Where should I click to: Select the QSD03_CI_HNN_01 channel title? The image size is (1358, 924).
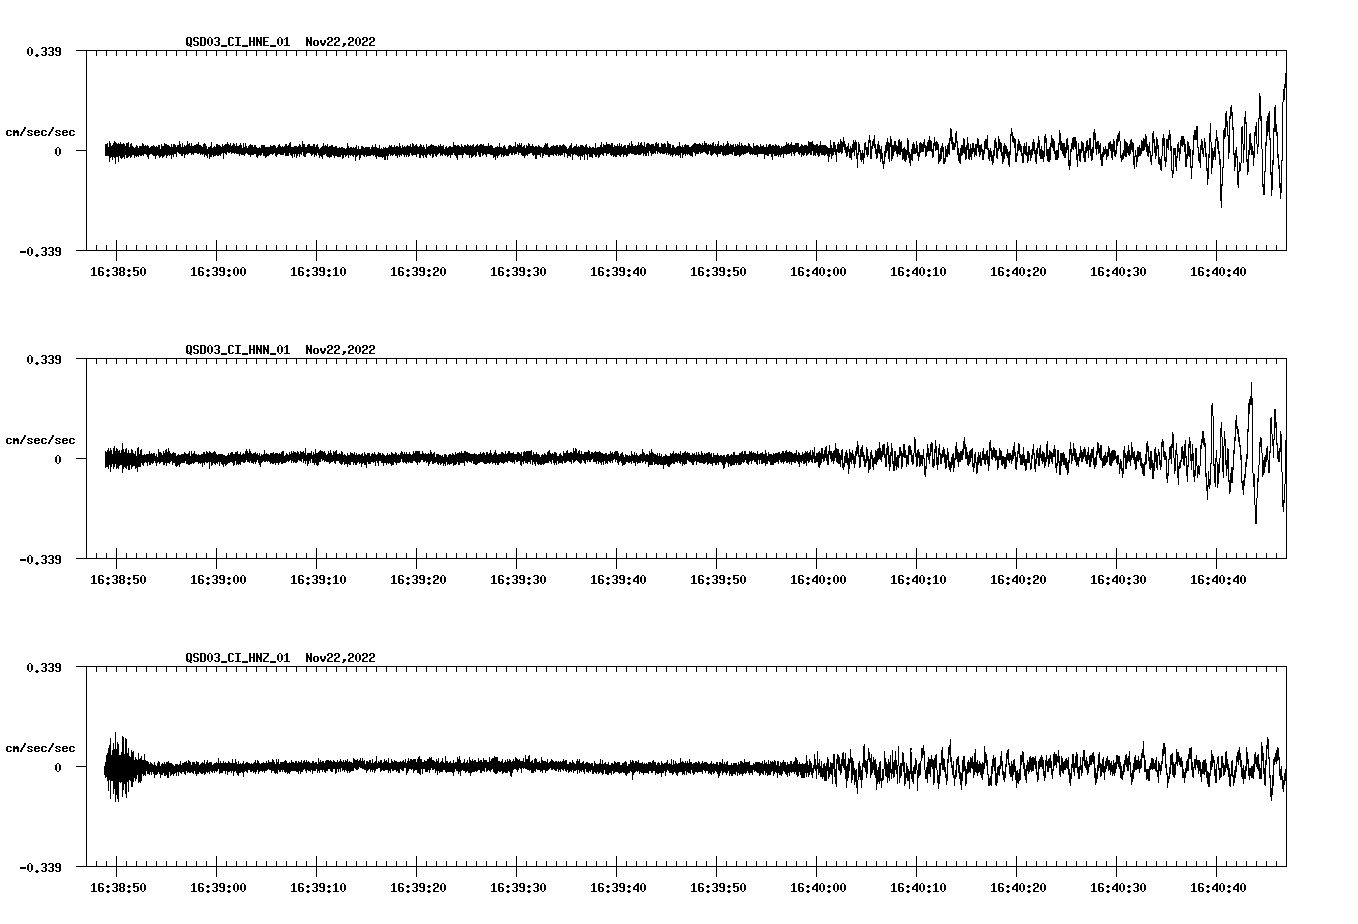237,350
